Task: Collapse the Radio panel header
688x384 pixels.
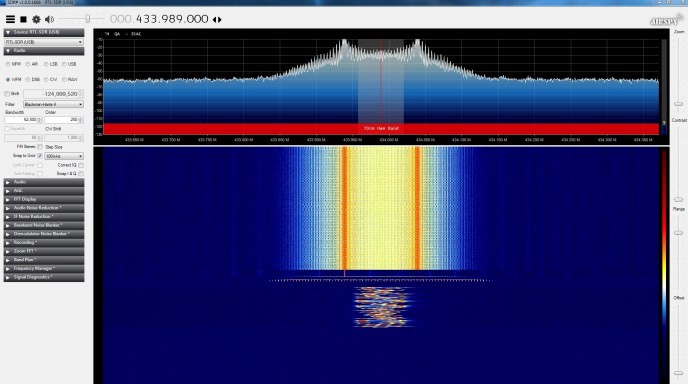Action: click(44, 51)
